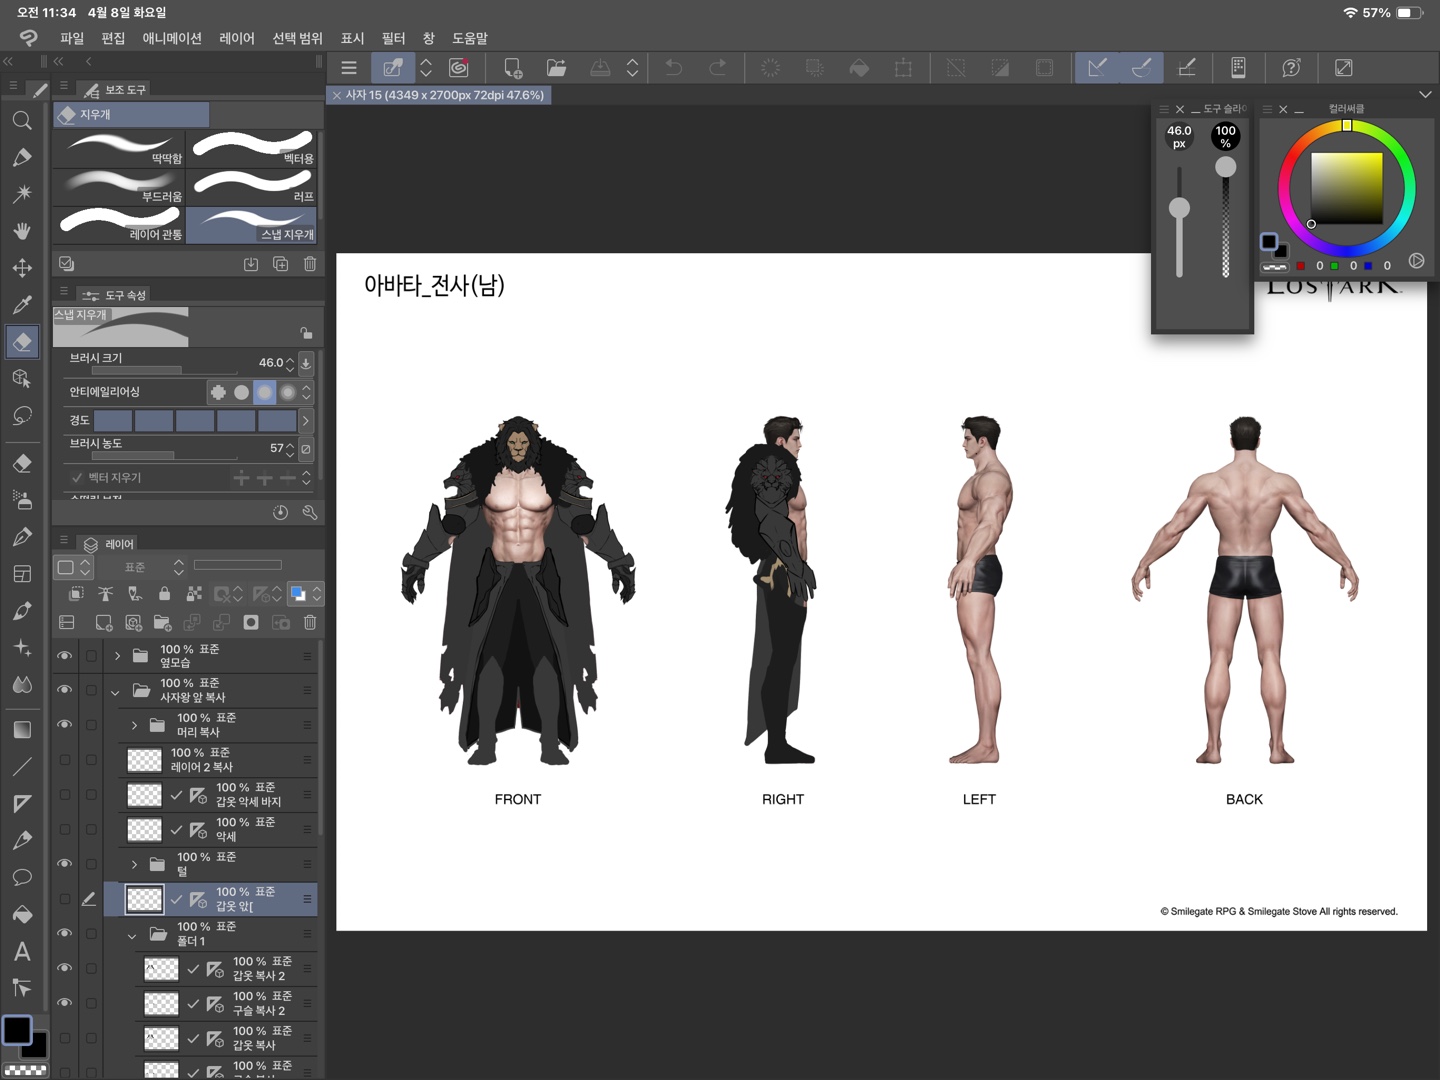1440x1080 pixels.
Task: Expand the 털 folder
Action: 134,864
